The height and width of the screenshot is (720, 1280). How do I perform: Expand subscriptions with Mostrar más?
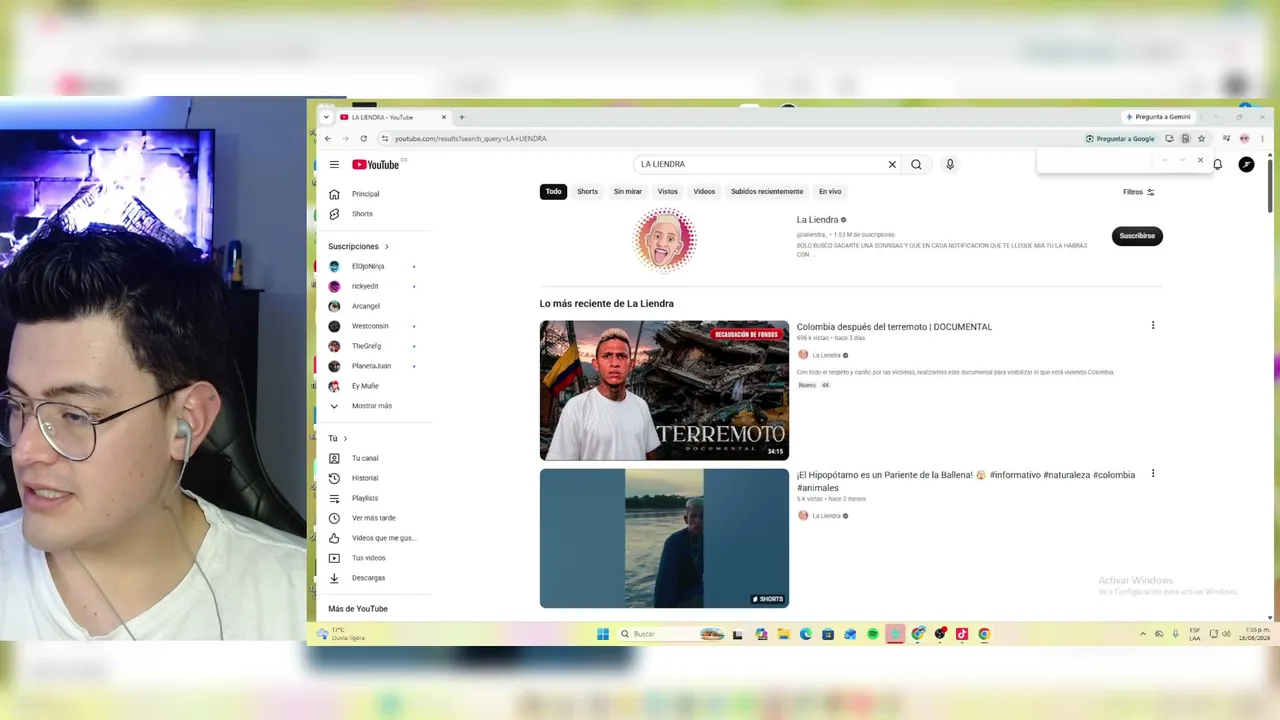coord(372,406)
